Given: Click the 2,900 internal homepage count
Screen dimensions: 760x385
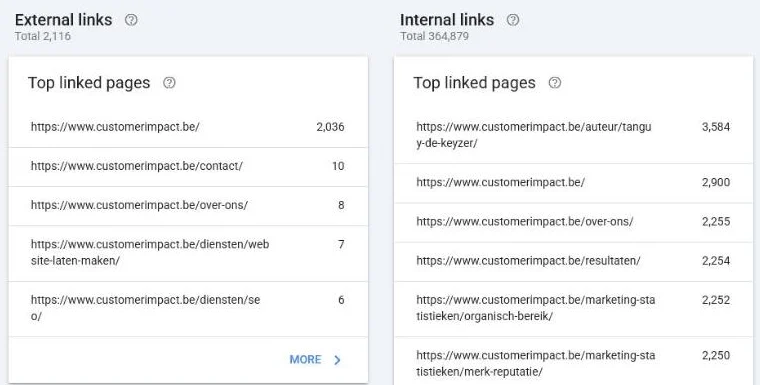Looking at the screenshot, I should [x=716, y=182].
